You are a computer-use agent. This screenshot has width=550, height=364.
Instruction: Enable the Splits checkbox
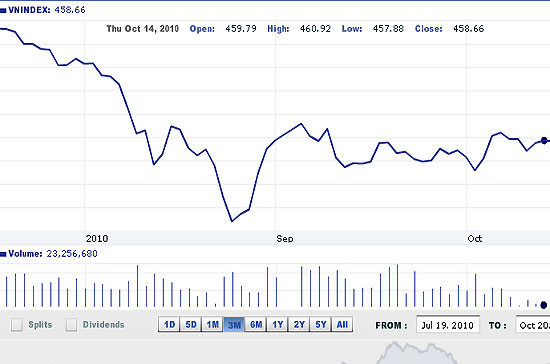[16, 325]
